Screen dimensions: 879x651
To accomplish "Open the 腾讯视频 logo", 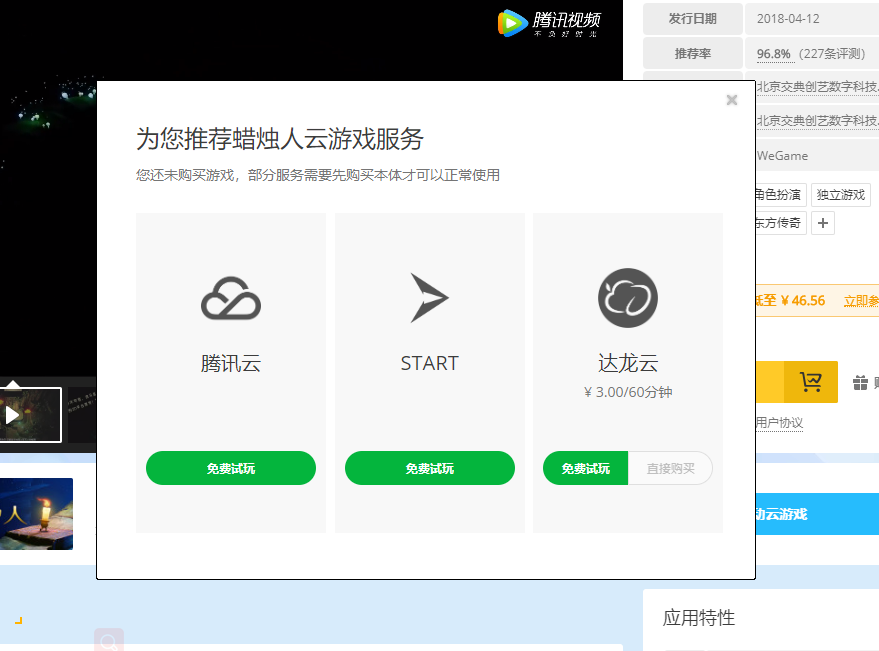I will 549,23.
